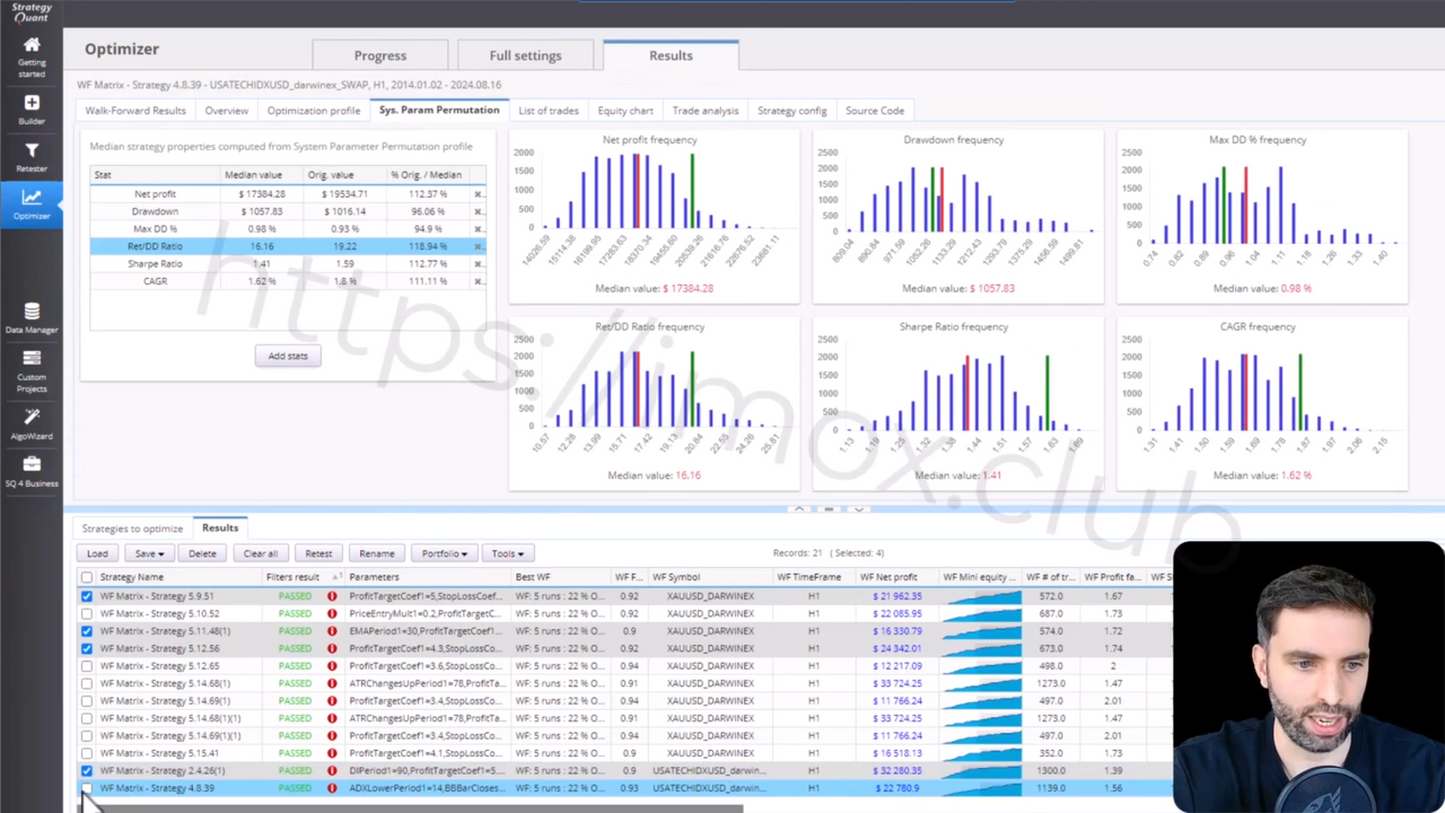1445x813 pixels.
Task: Open the Walk-Forward Results tab
Action: pos(135,111)
